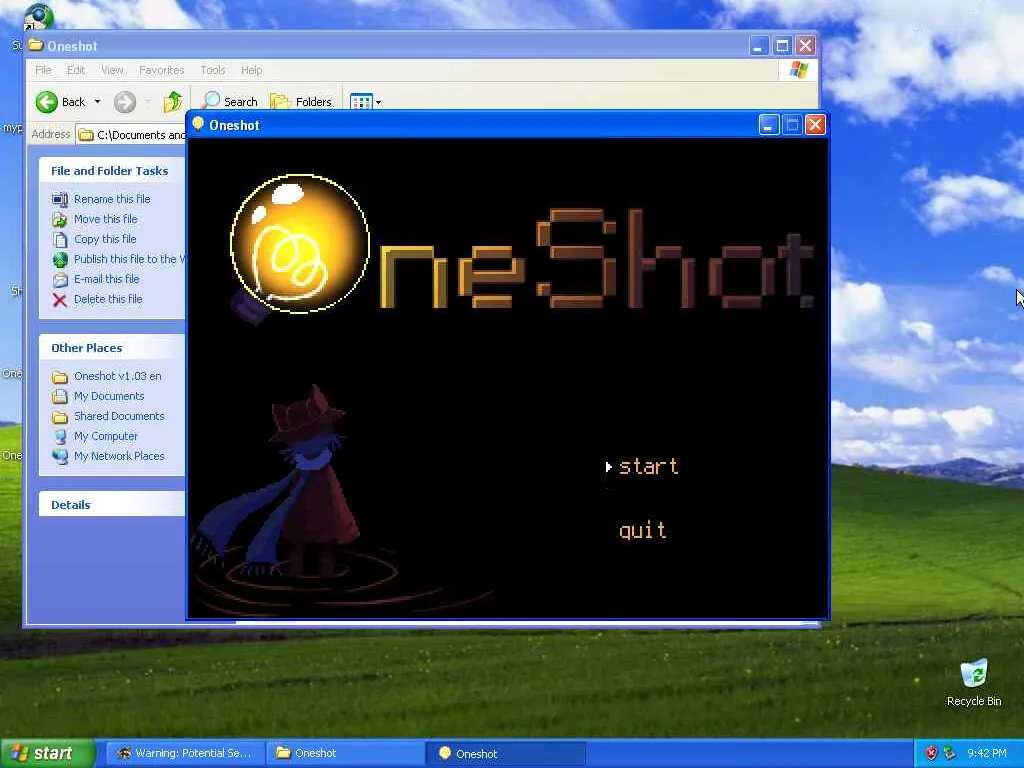Click the Windows flag logo in Explorer
The width and height of the screenshot is (1024, 768).
point(798,70)
